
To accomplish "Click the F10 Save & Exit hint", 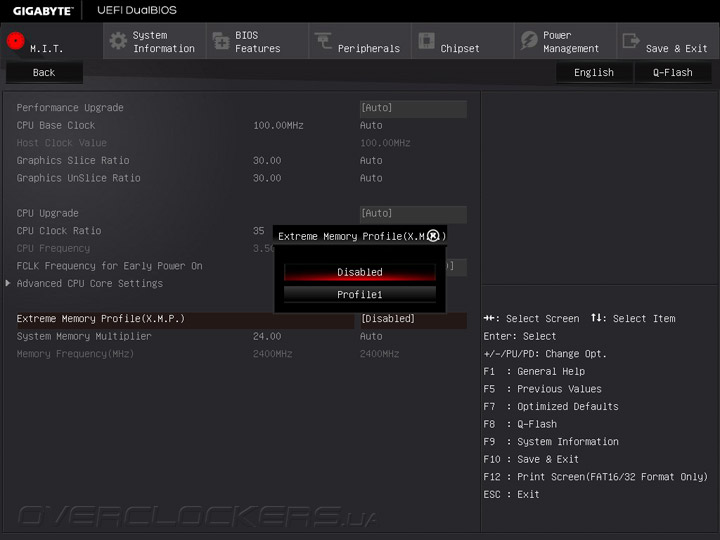I will coord(531,459).
